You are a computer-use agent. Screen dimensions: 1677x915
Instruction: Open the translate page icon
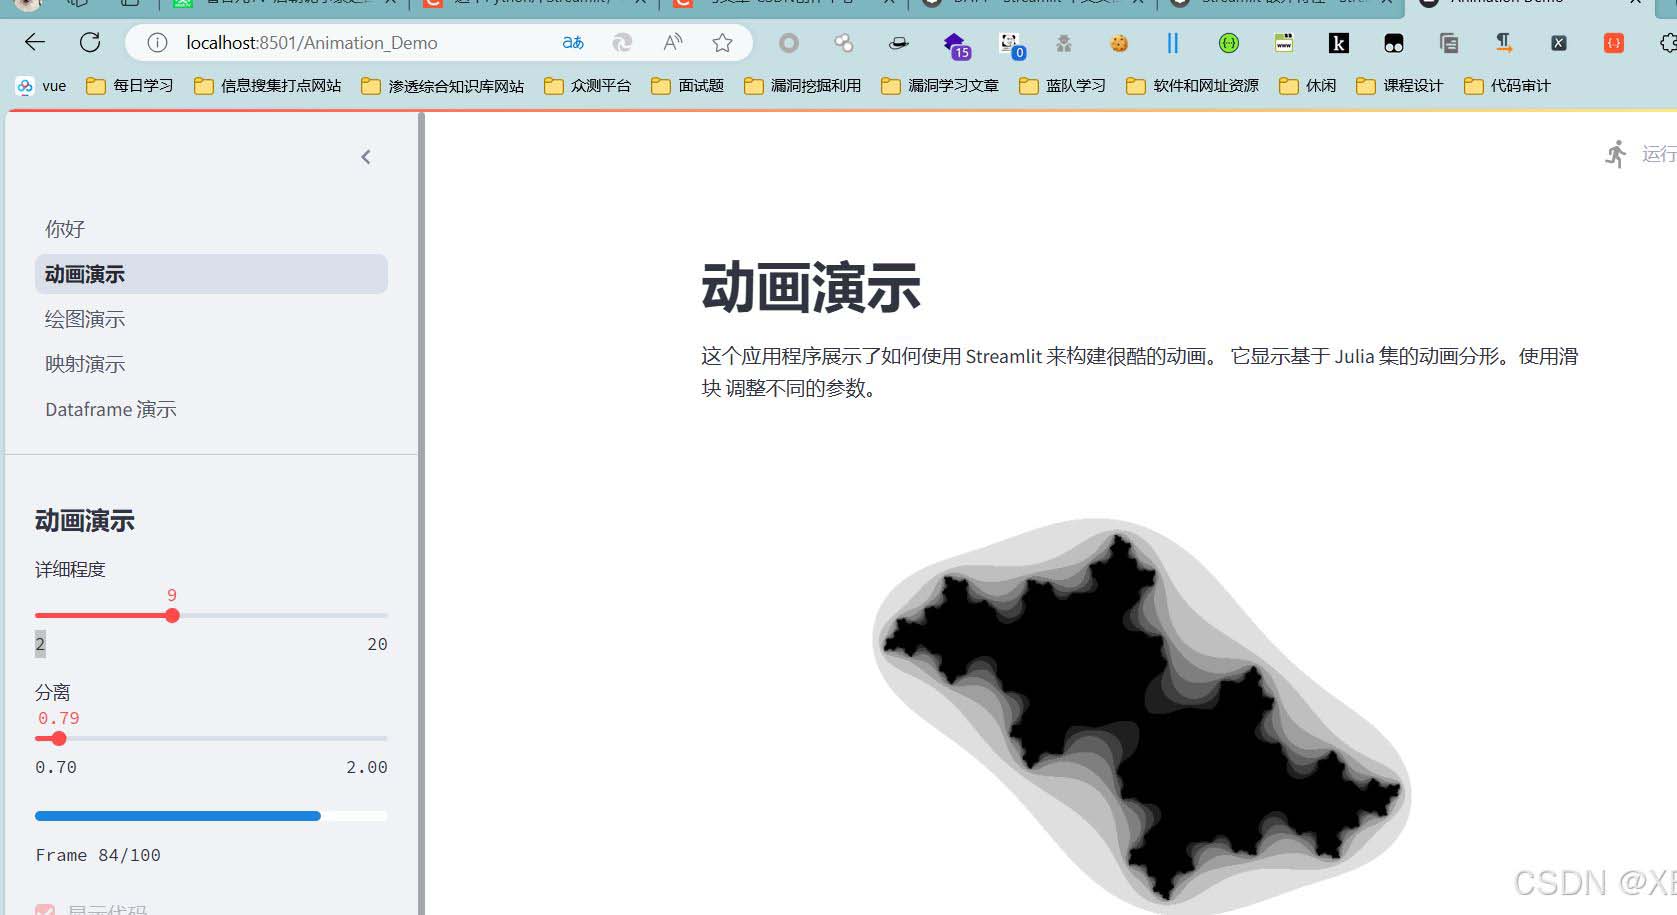(573, 42)
